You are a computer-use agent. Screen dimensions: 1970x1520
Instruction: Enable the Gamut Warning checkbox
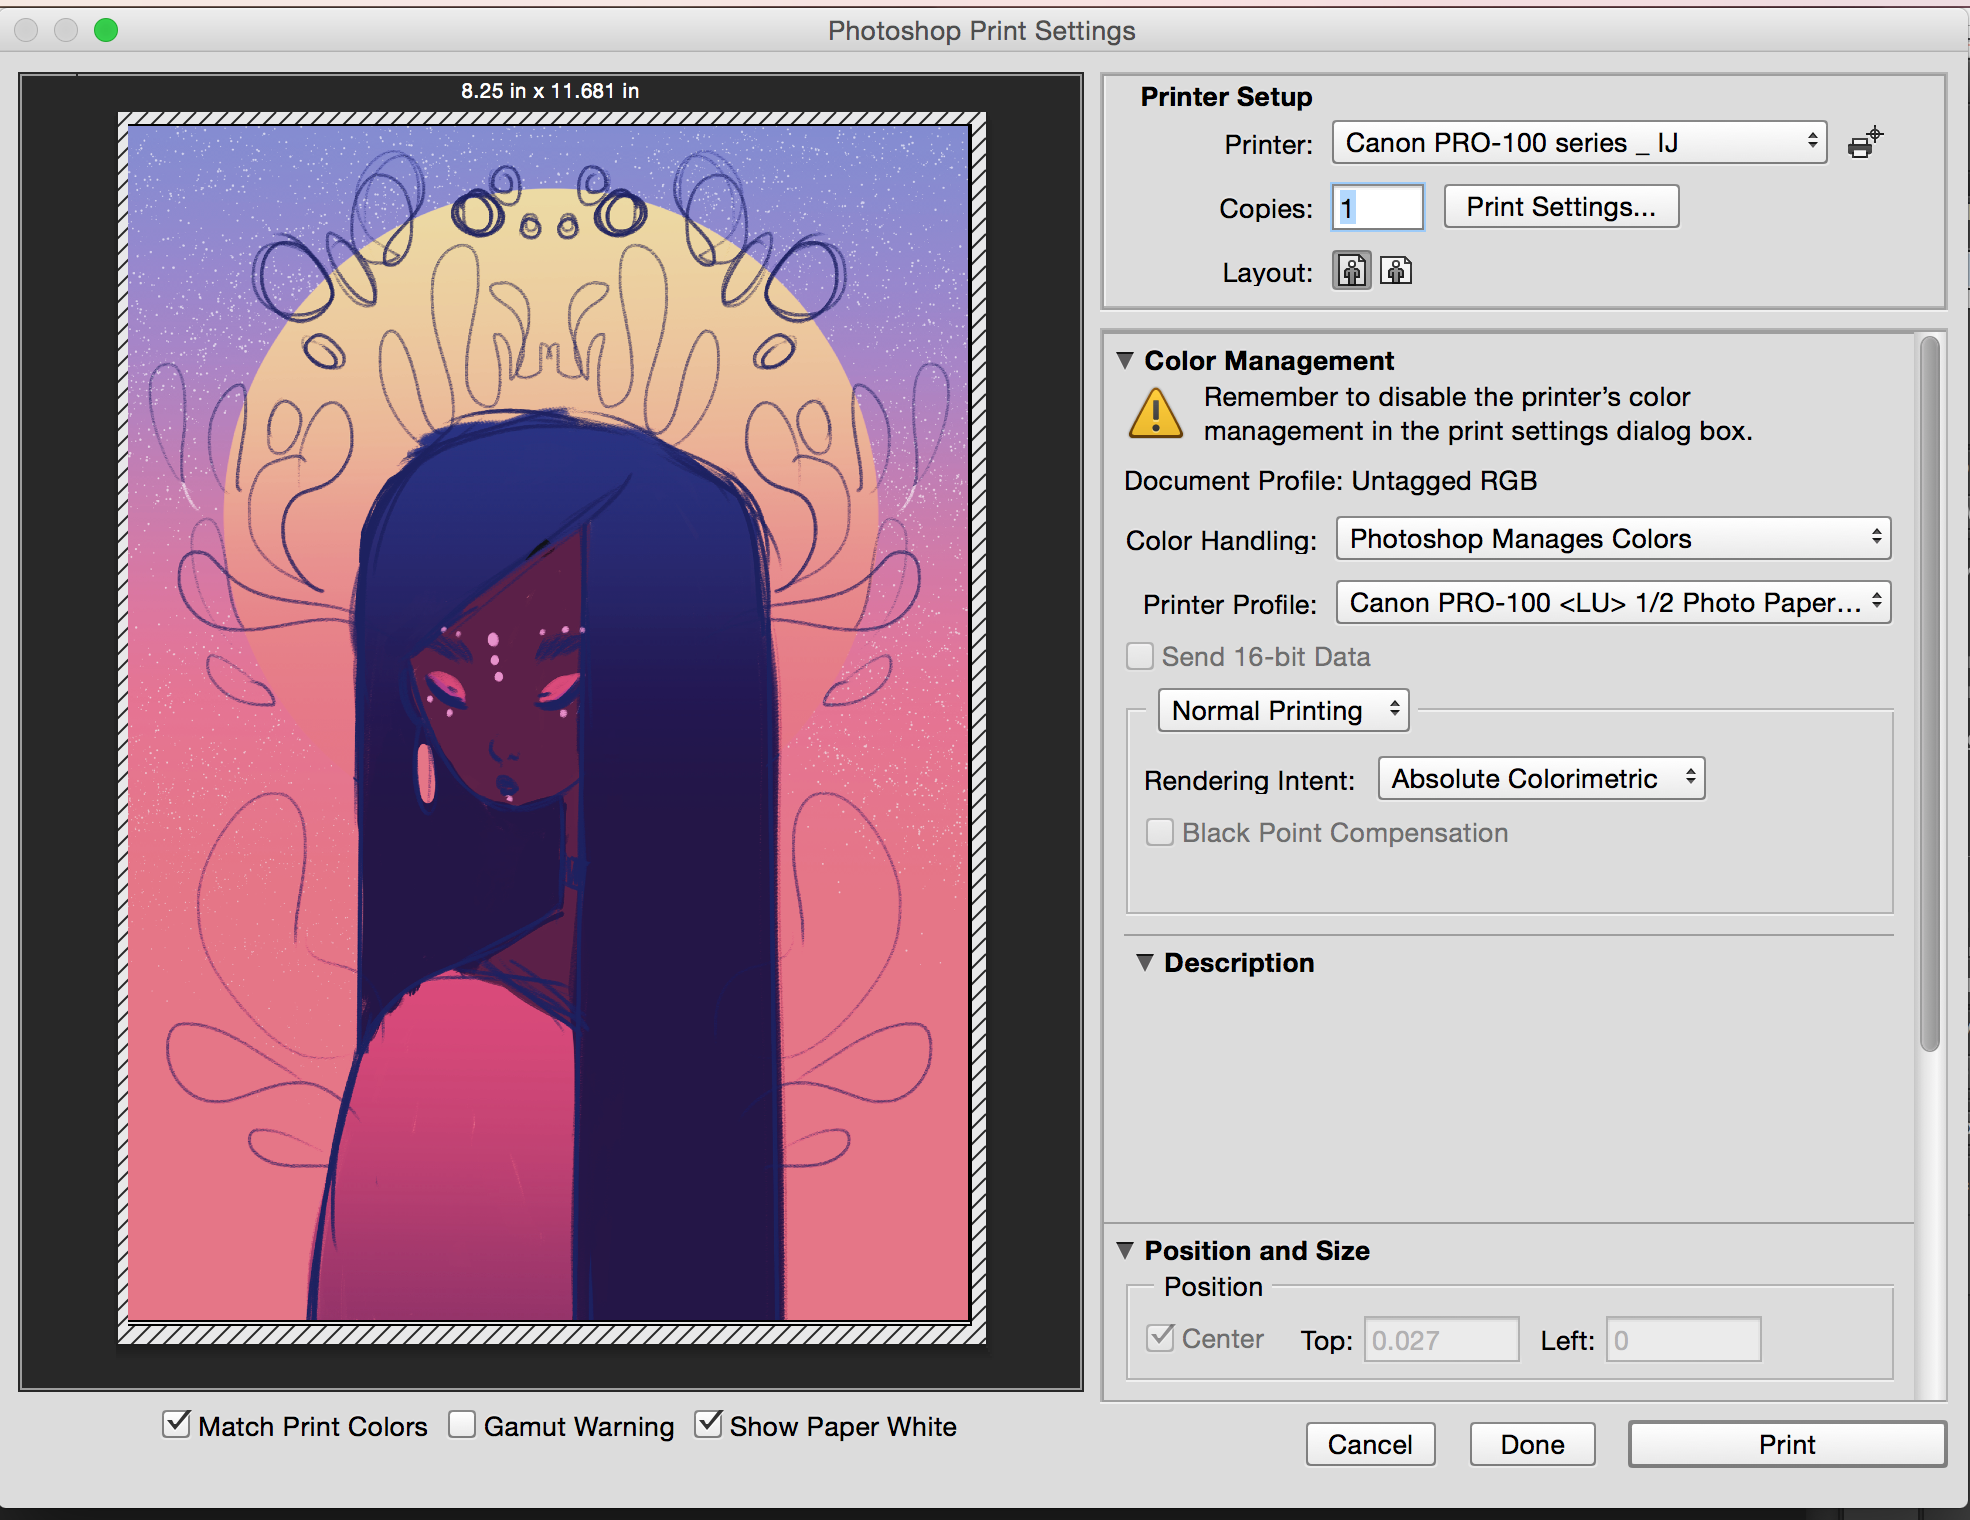[462, 1424]
